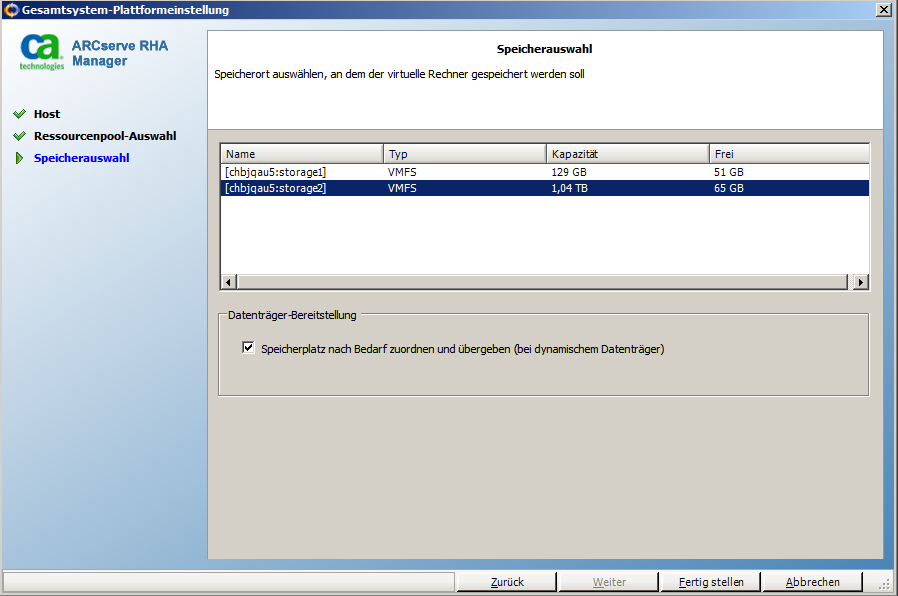The image size is (898, 596).
Task: Sort the table by the Typ column header
Action: pyautogui.click(x=464, y=154)
